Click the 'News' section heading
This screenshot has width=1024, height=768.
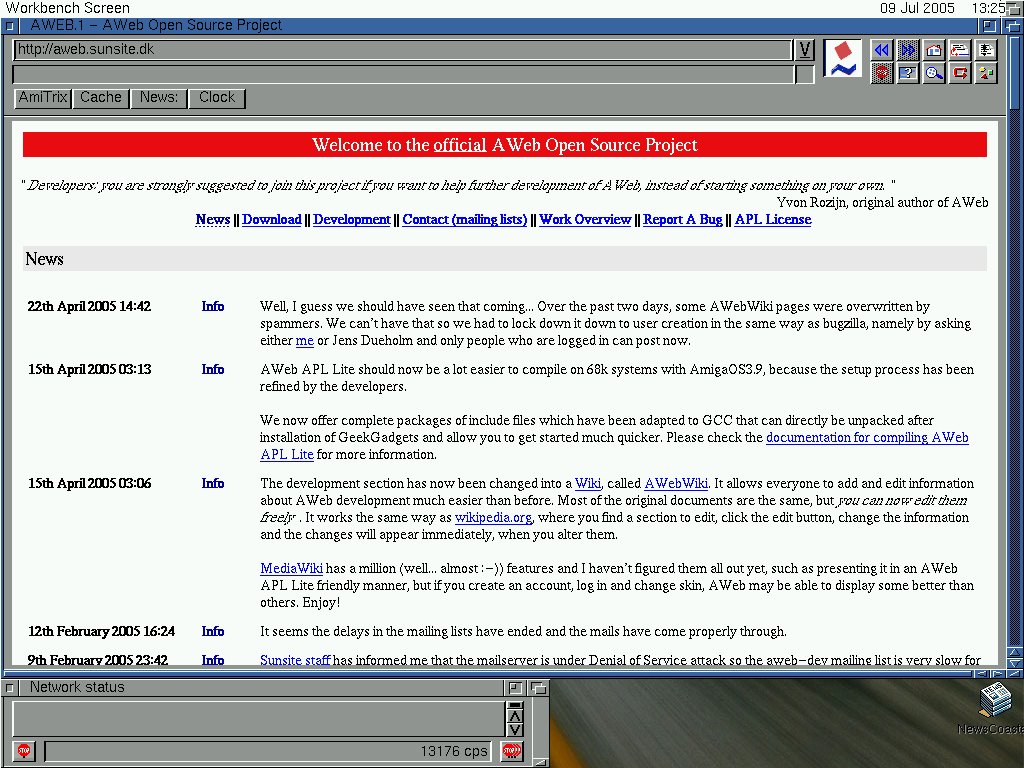tap(44, 259)
